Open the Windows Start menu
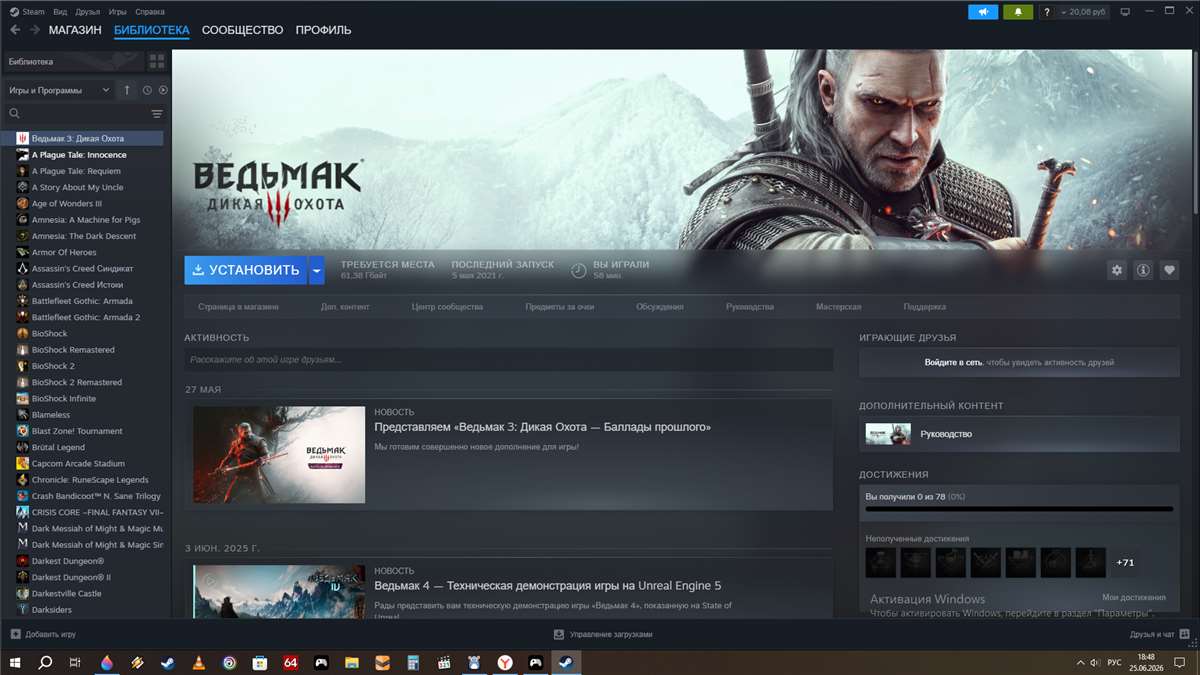 [15, 662]
